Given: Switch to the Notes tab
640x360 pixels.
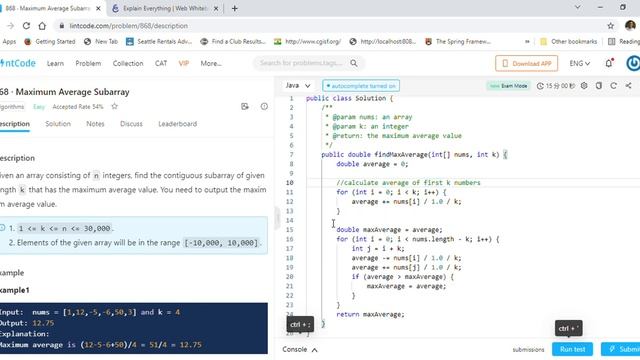Looking at the screenshot, I should point(95,124).
